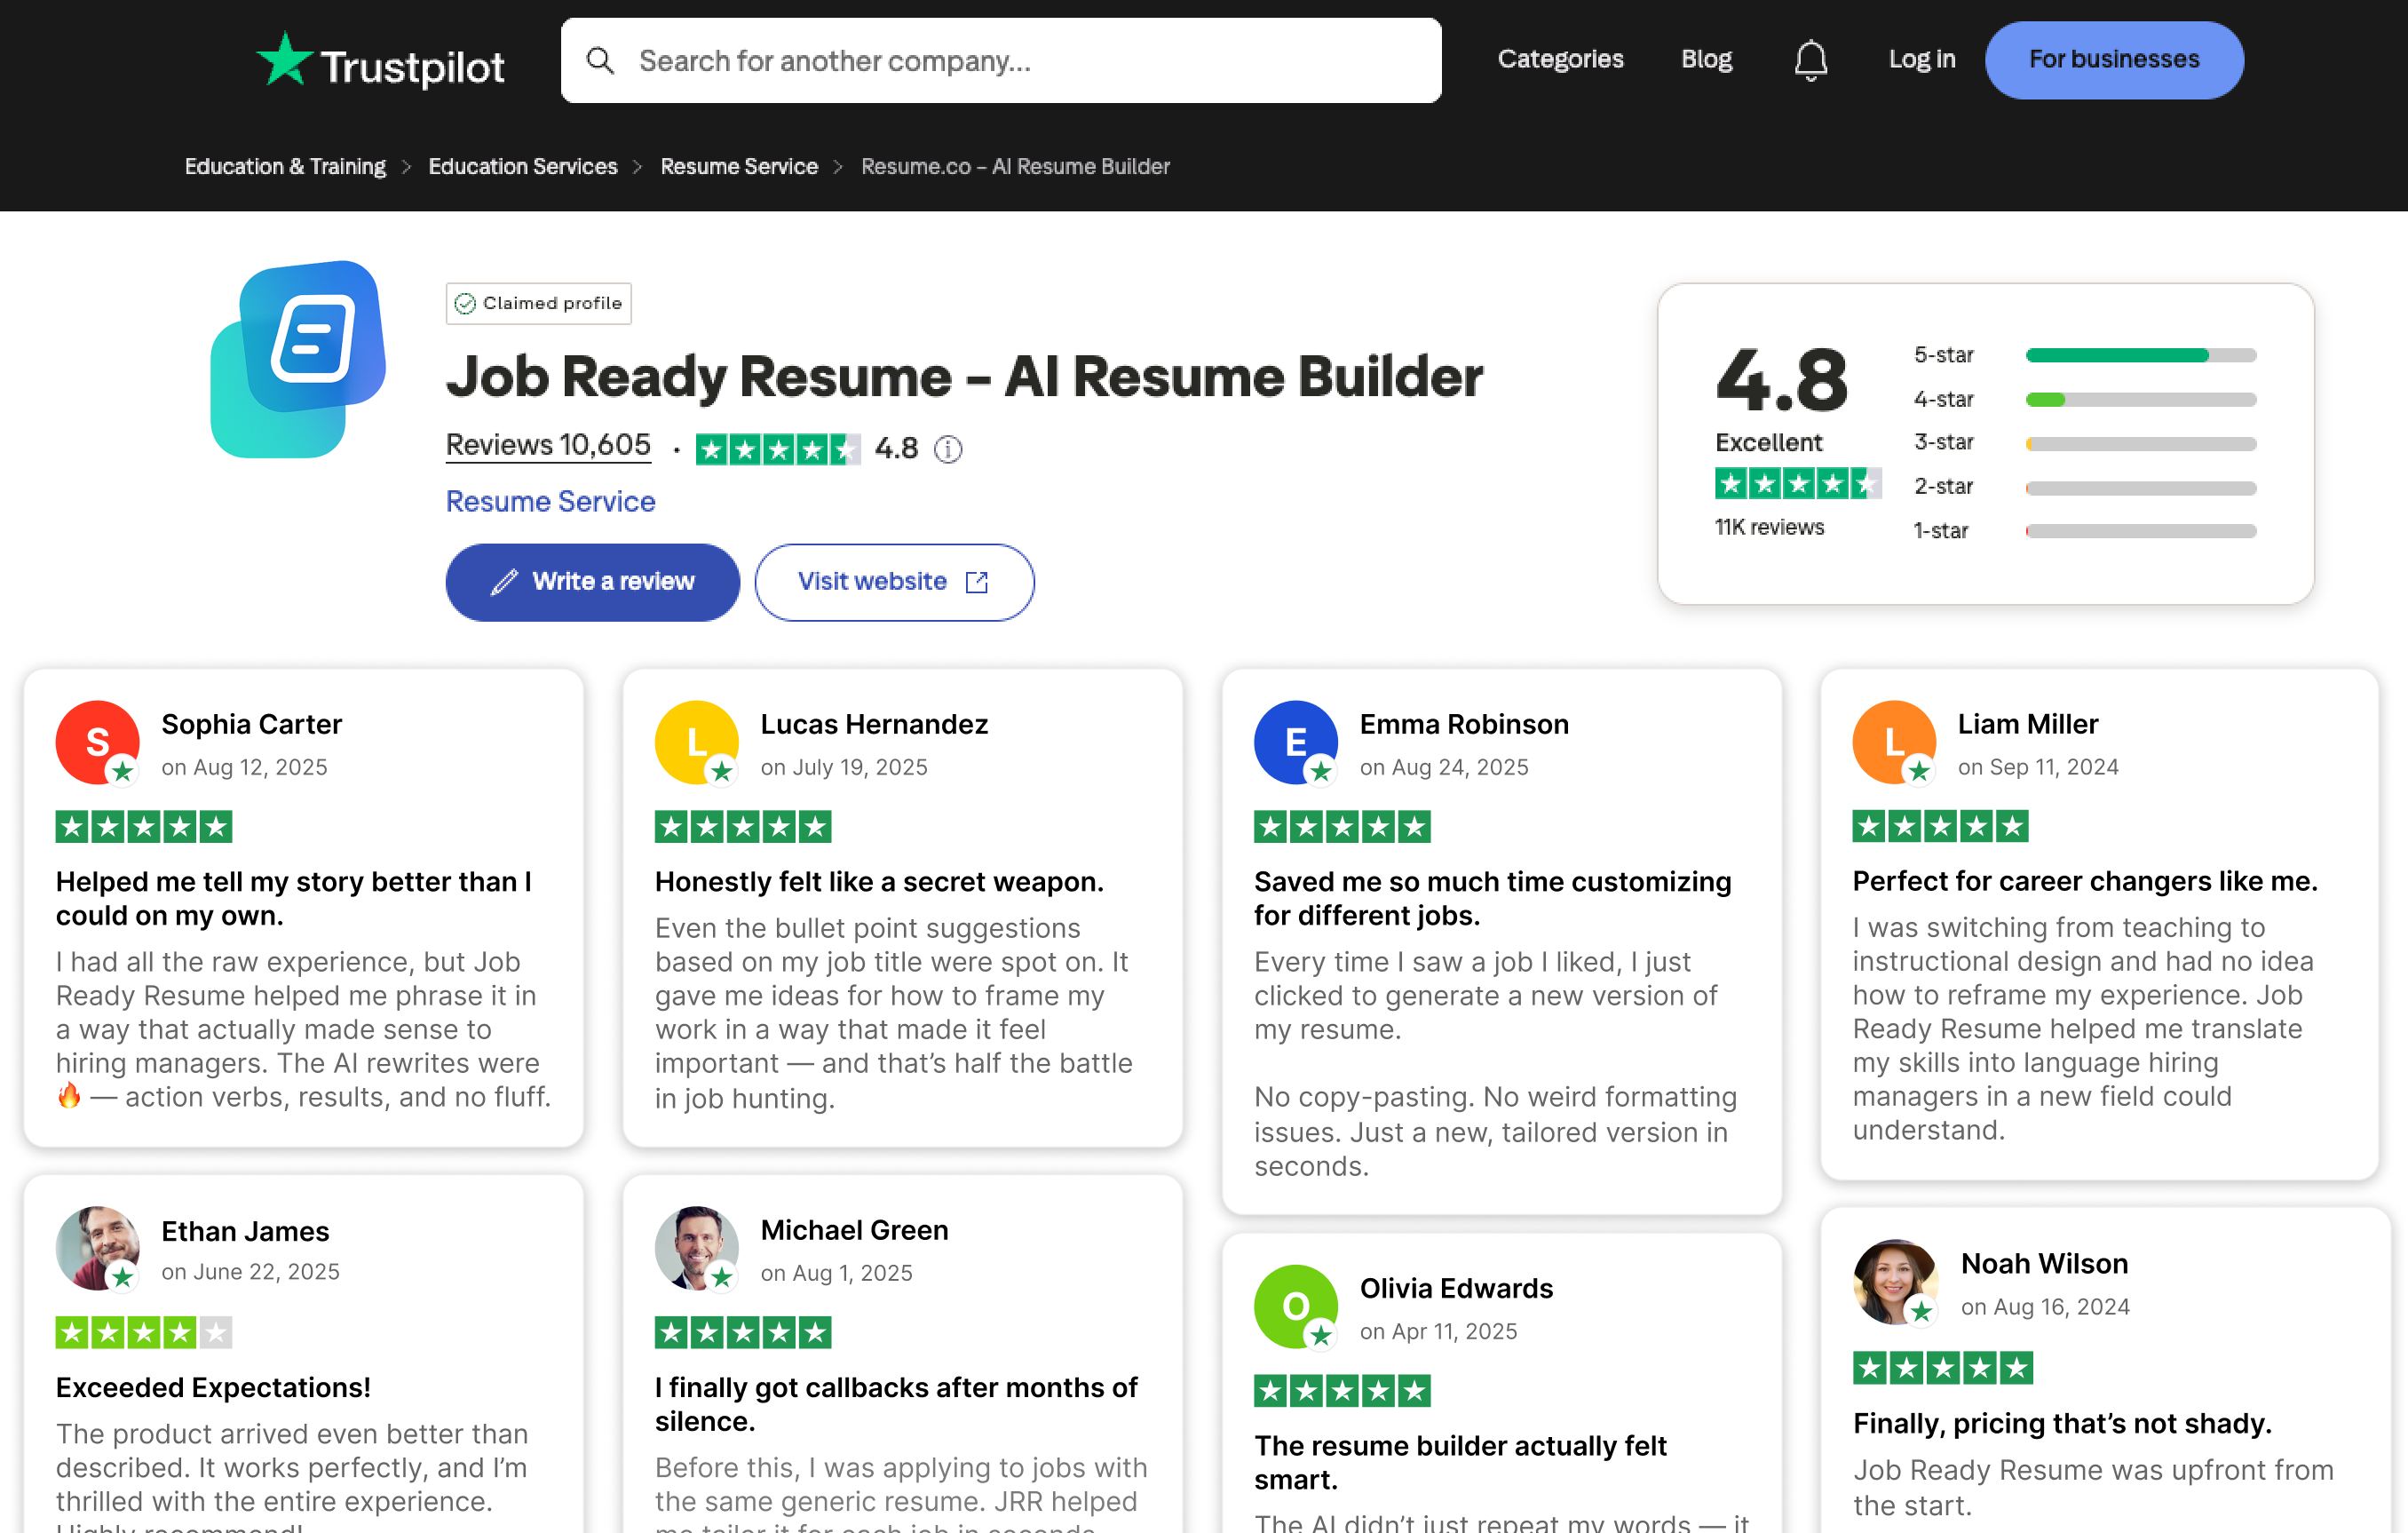Screen dimensions: 2408x1533
Task: Go to Education Services breadcrumb
Action: [x=523, y=166]
